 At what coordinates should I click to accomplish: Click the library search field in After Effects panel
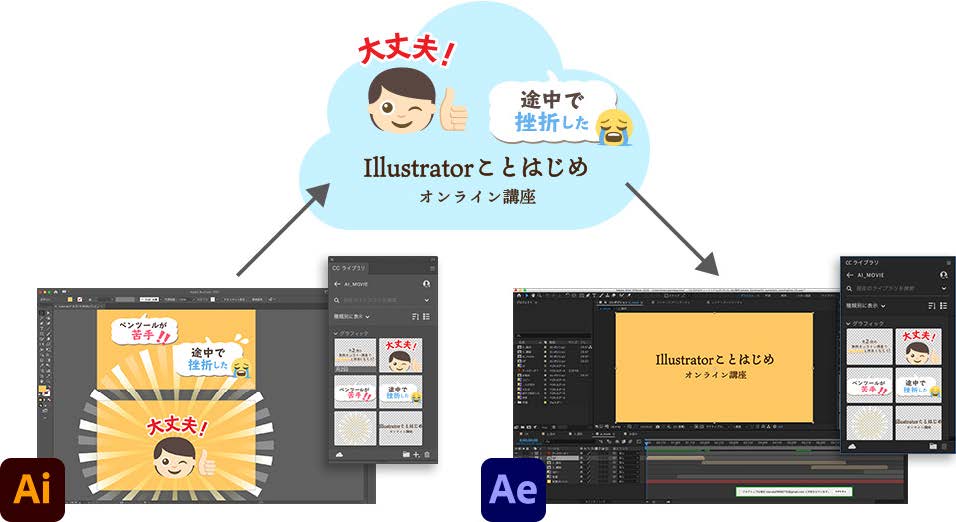(x=897, y=288)
